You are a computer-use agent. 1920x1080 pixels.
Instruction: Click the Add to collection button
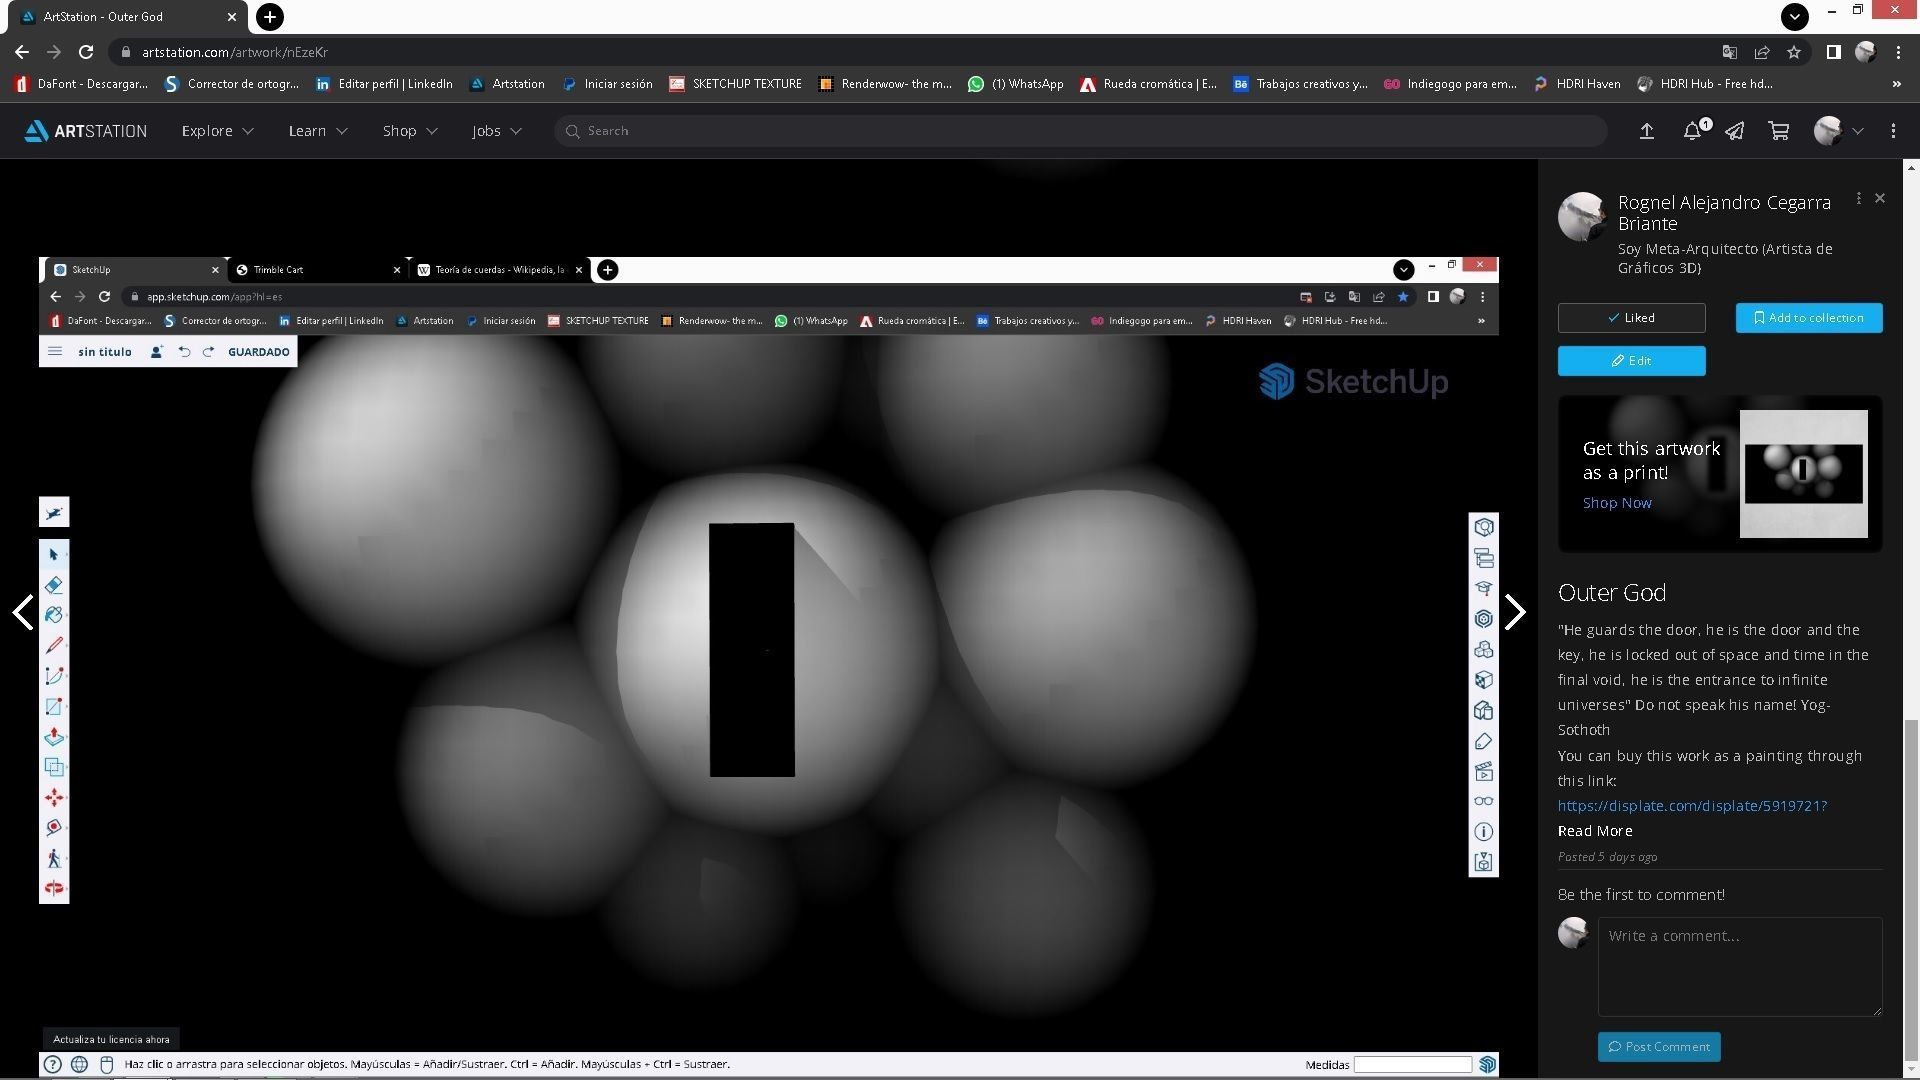[x=1808, y=318]
